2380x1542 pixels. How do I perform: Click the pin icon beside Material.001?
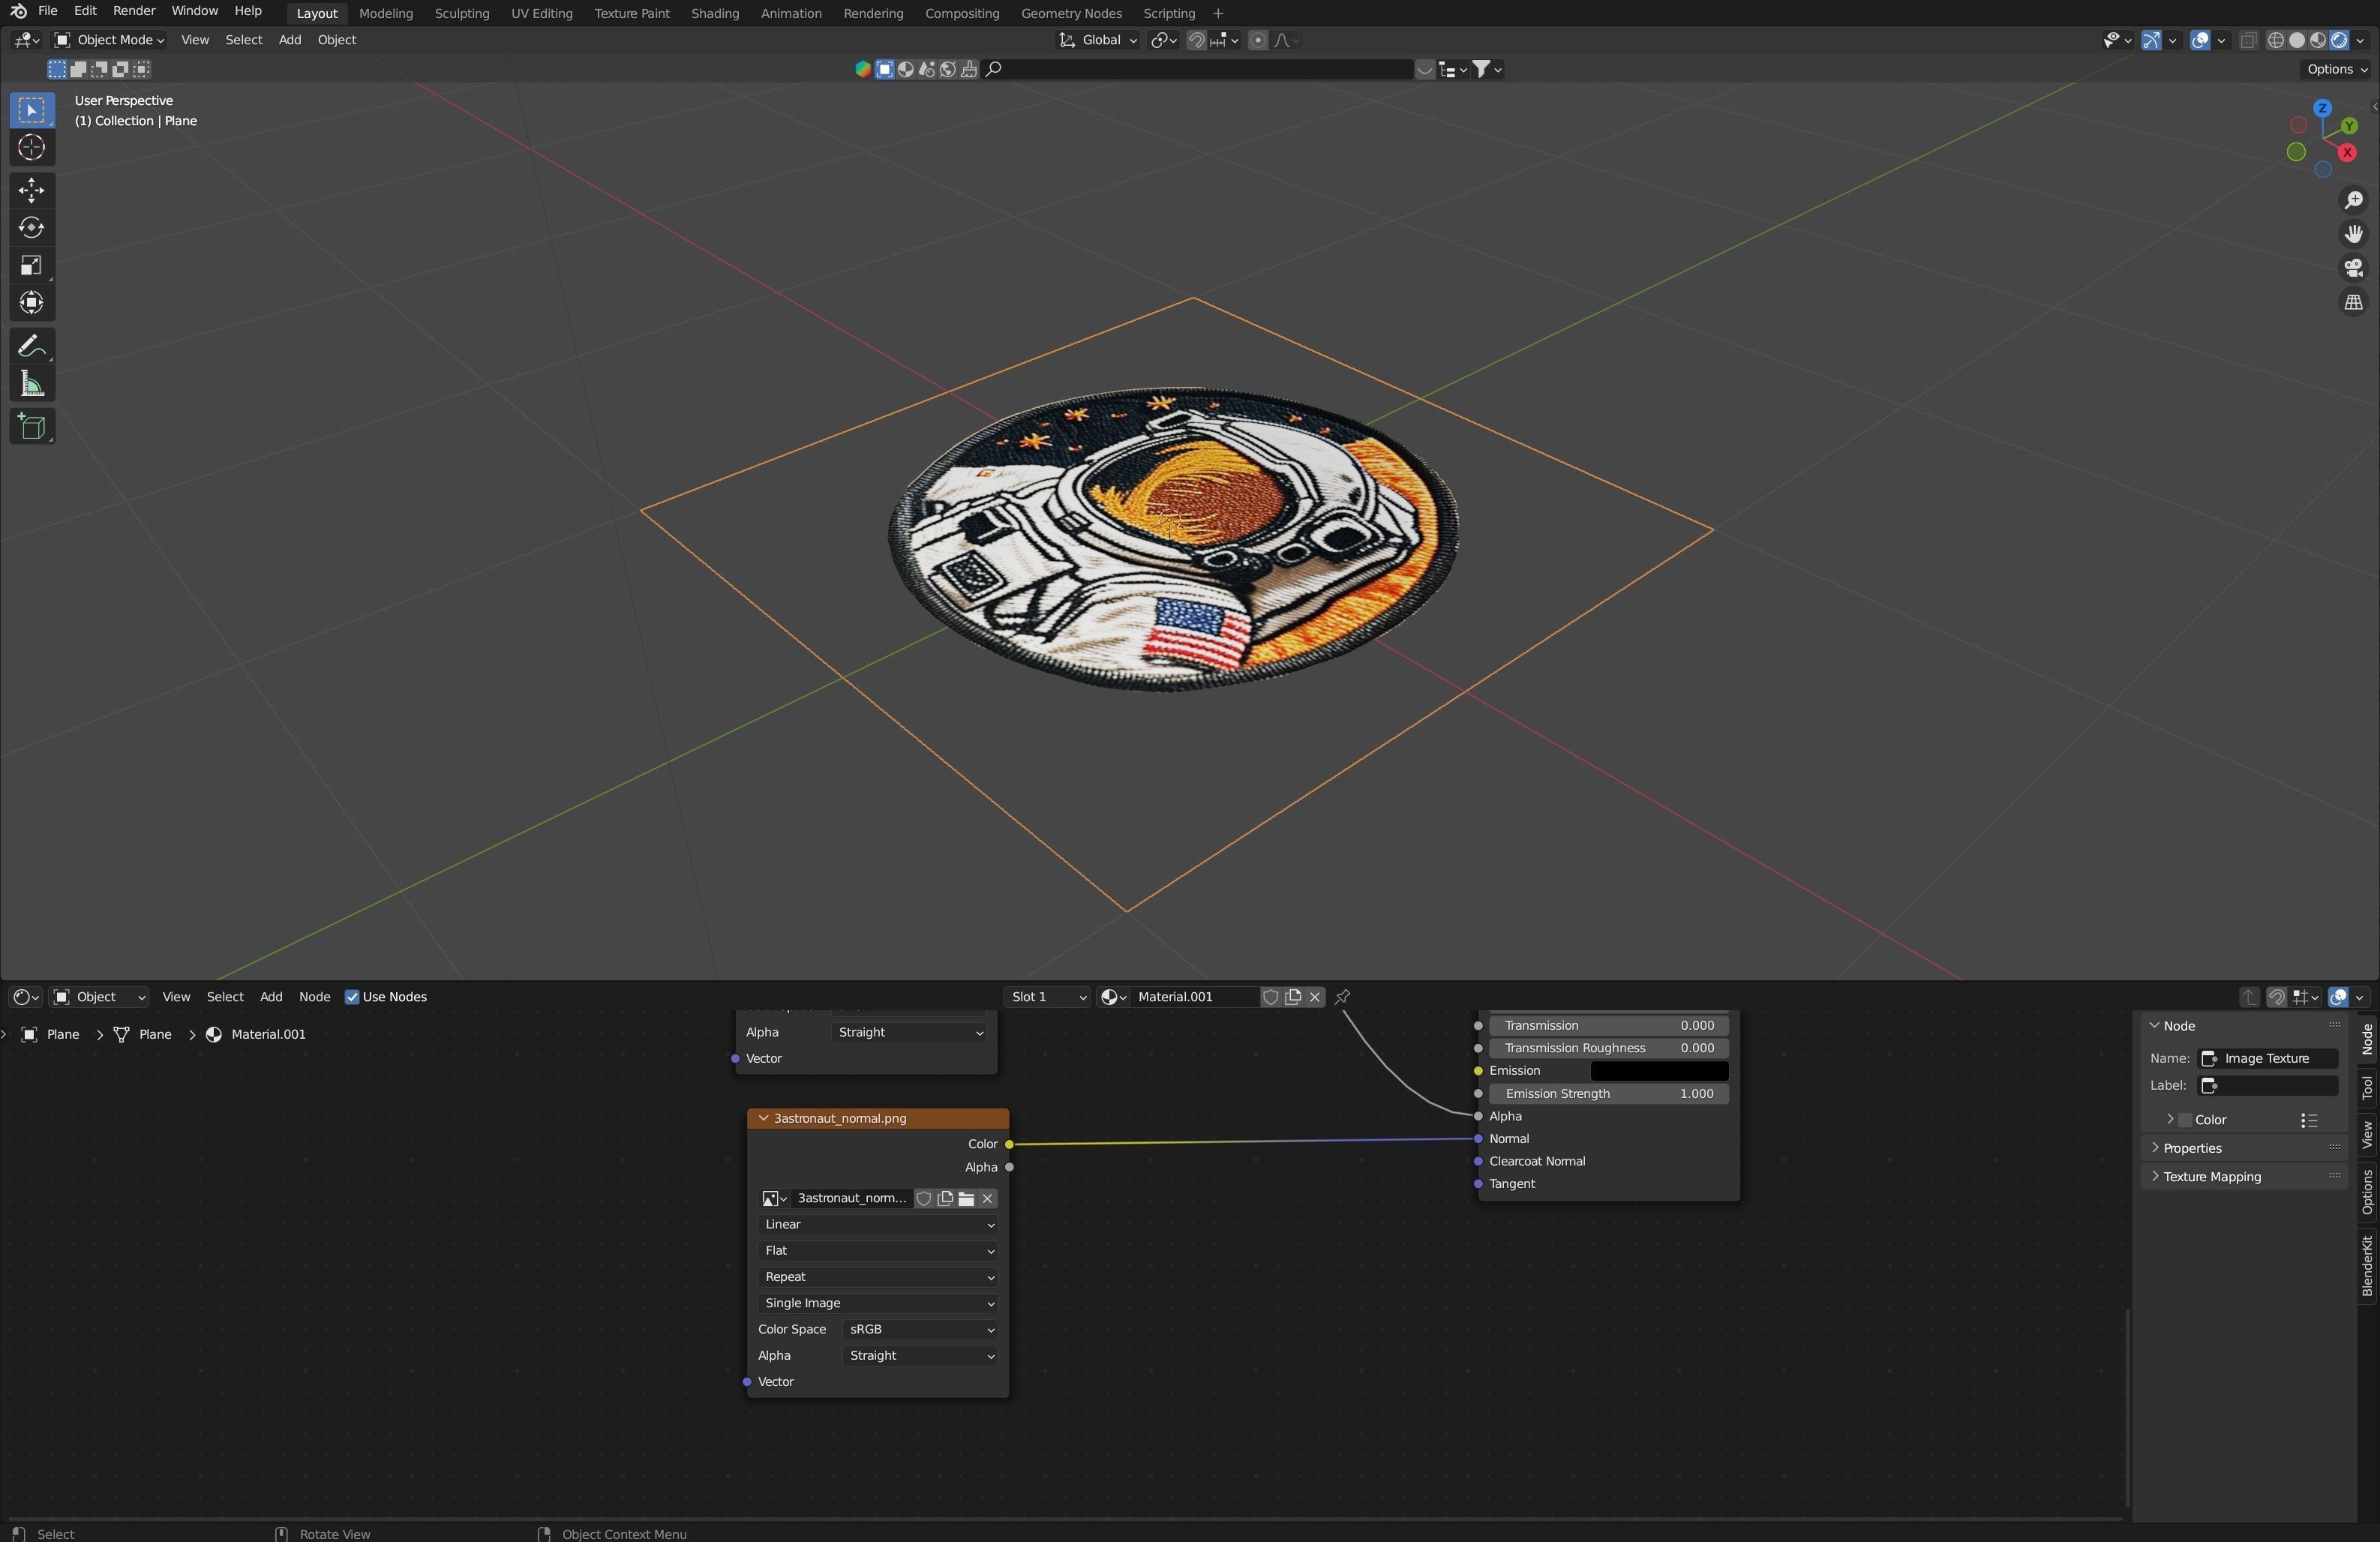pyautogui.click(x=1342, y=997)
